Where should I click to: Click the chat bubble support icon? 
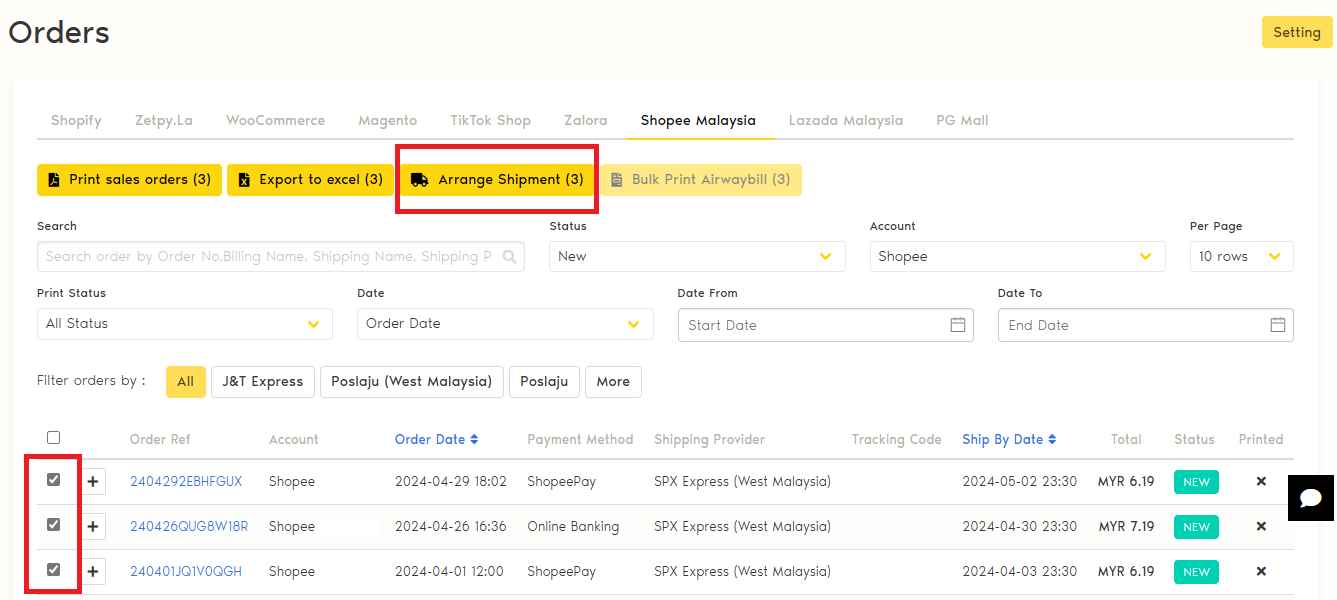[x=1311, y=498]
